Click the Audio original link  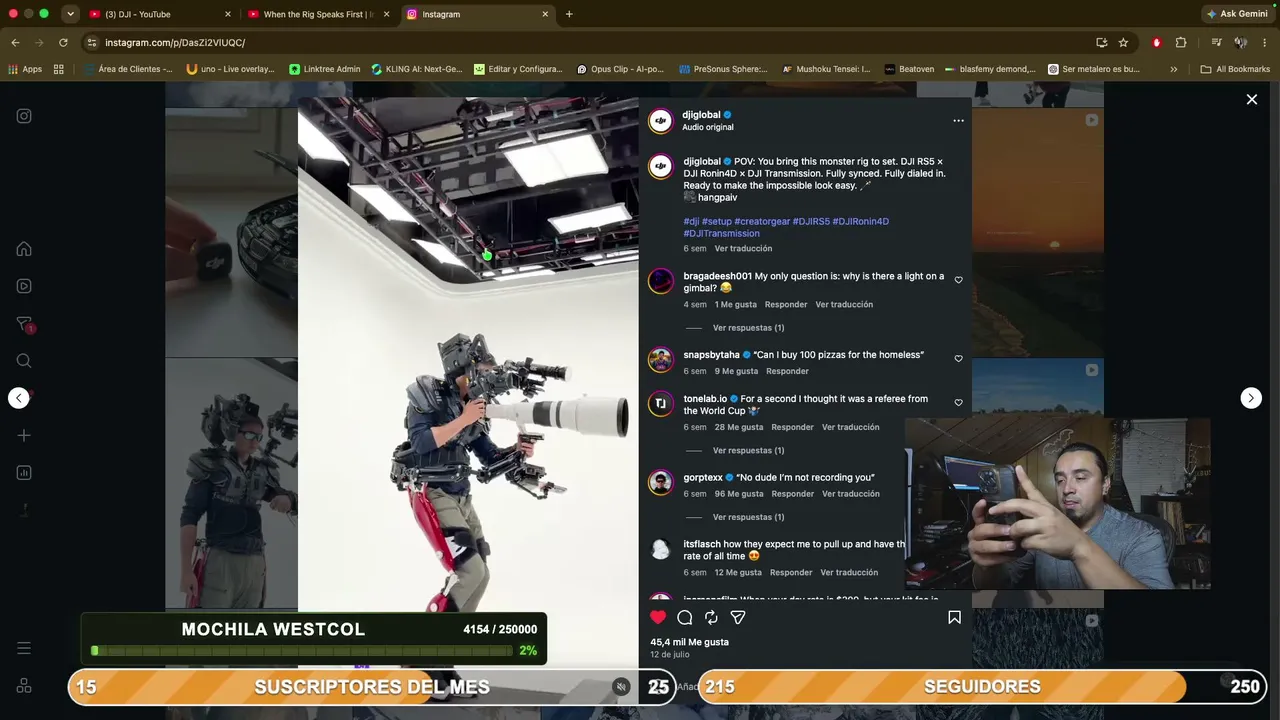click(707, 128)
